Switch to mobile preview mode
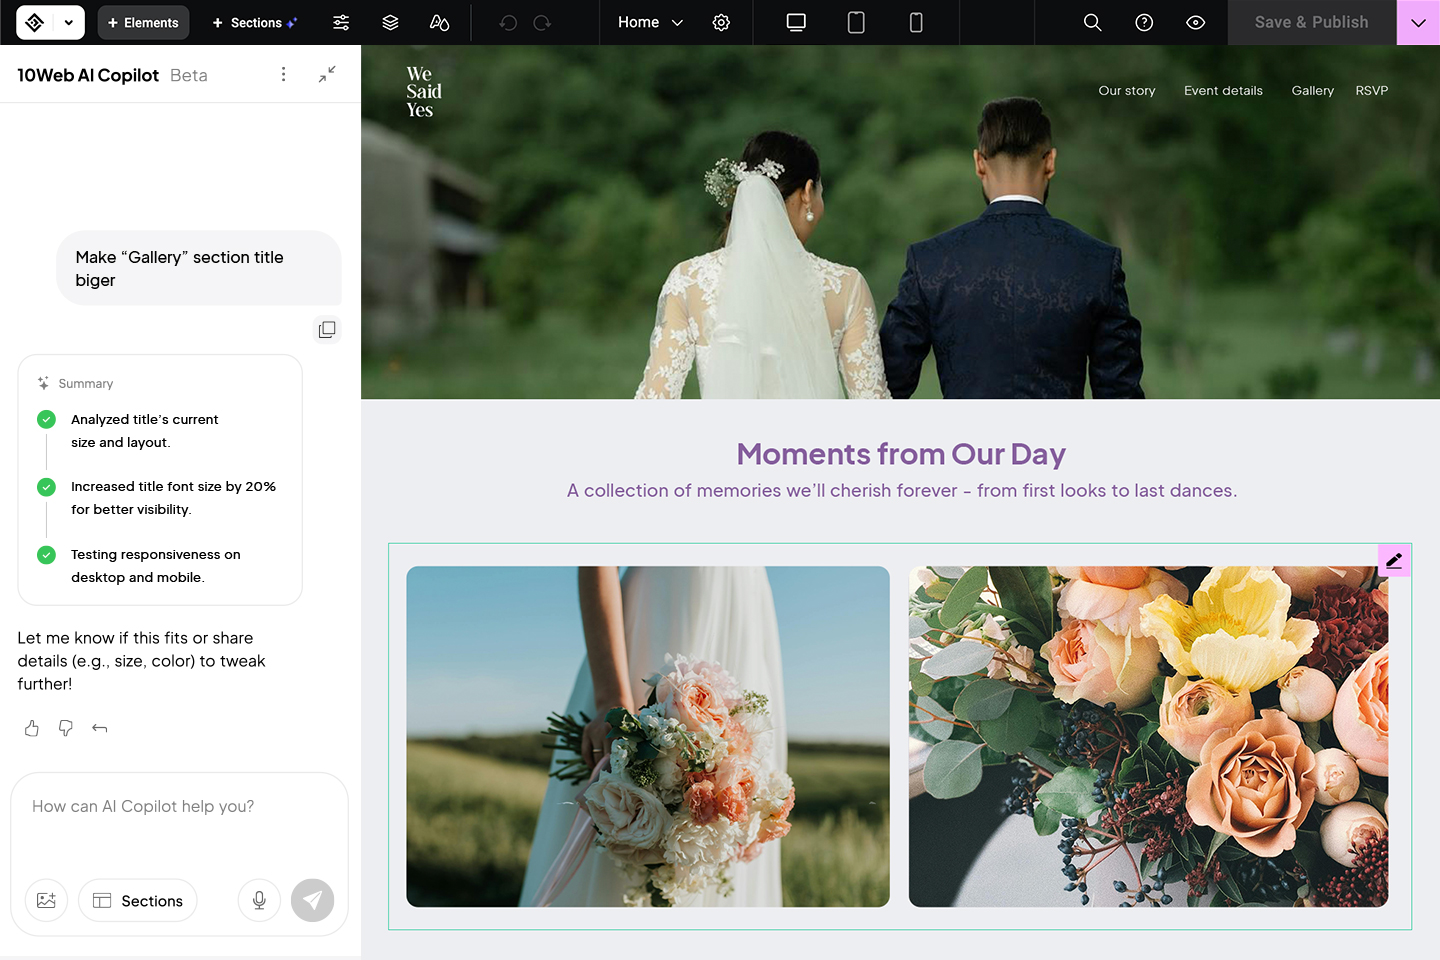This screenshot has width=1440, height=960. point(915,22)
